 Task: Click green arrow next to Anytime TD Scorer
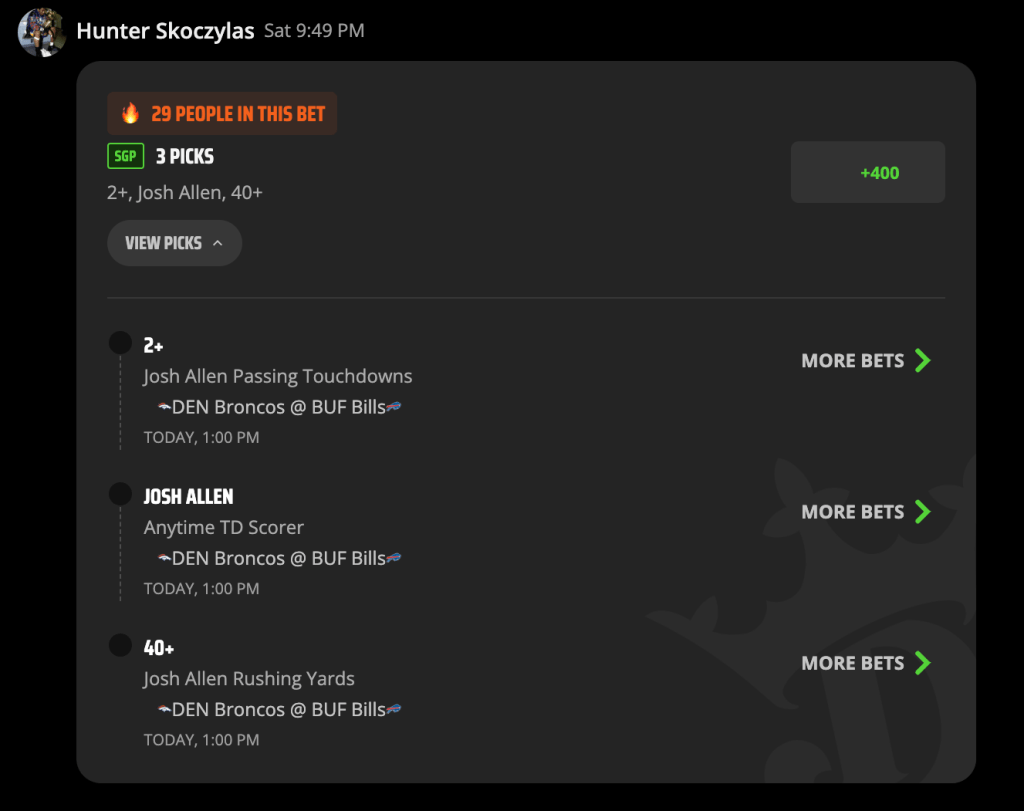[x=923, y=512]
